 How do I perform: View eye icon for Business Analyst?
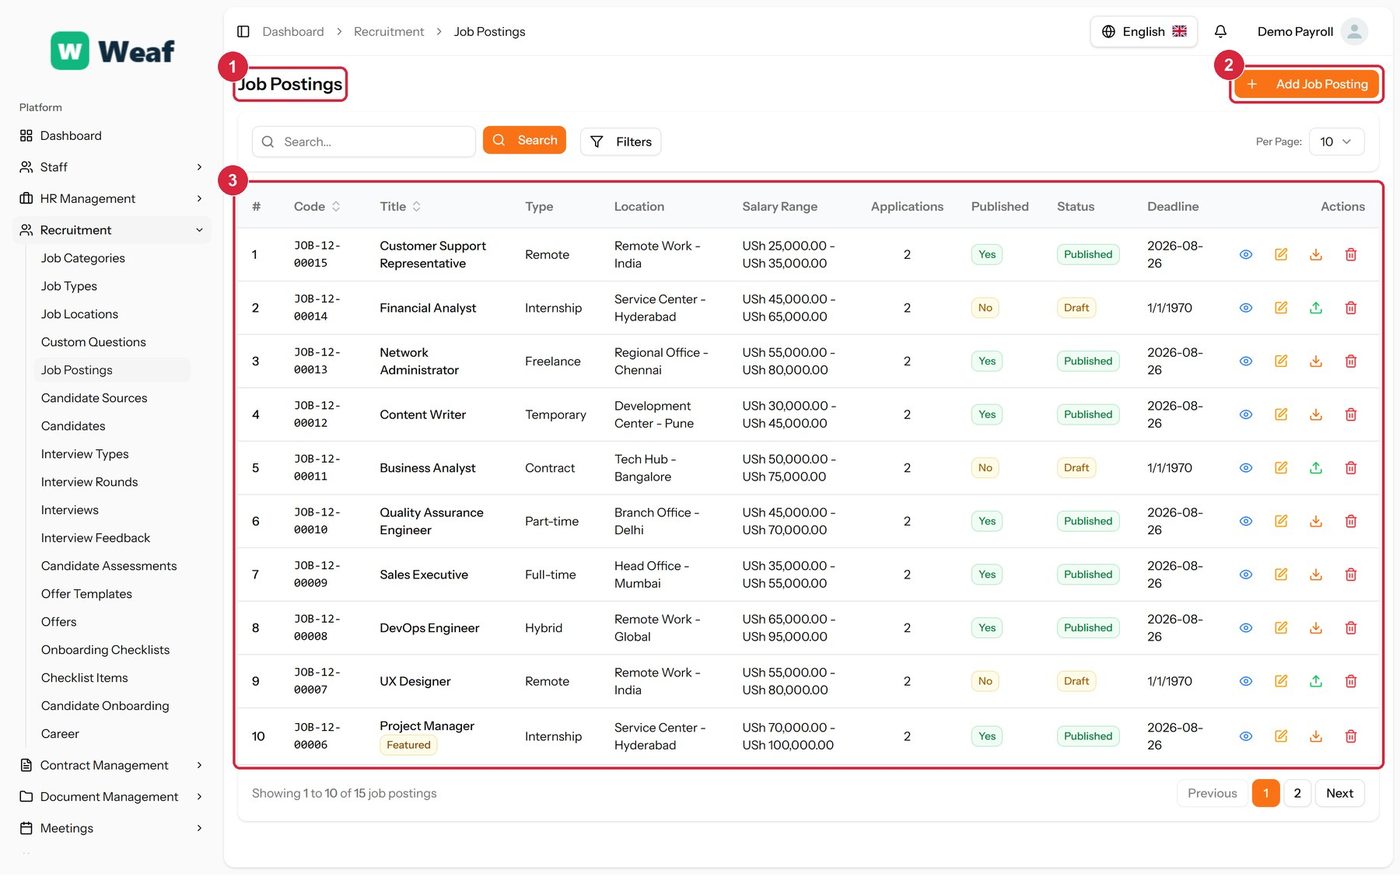(x=1246, y=468)
